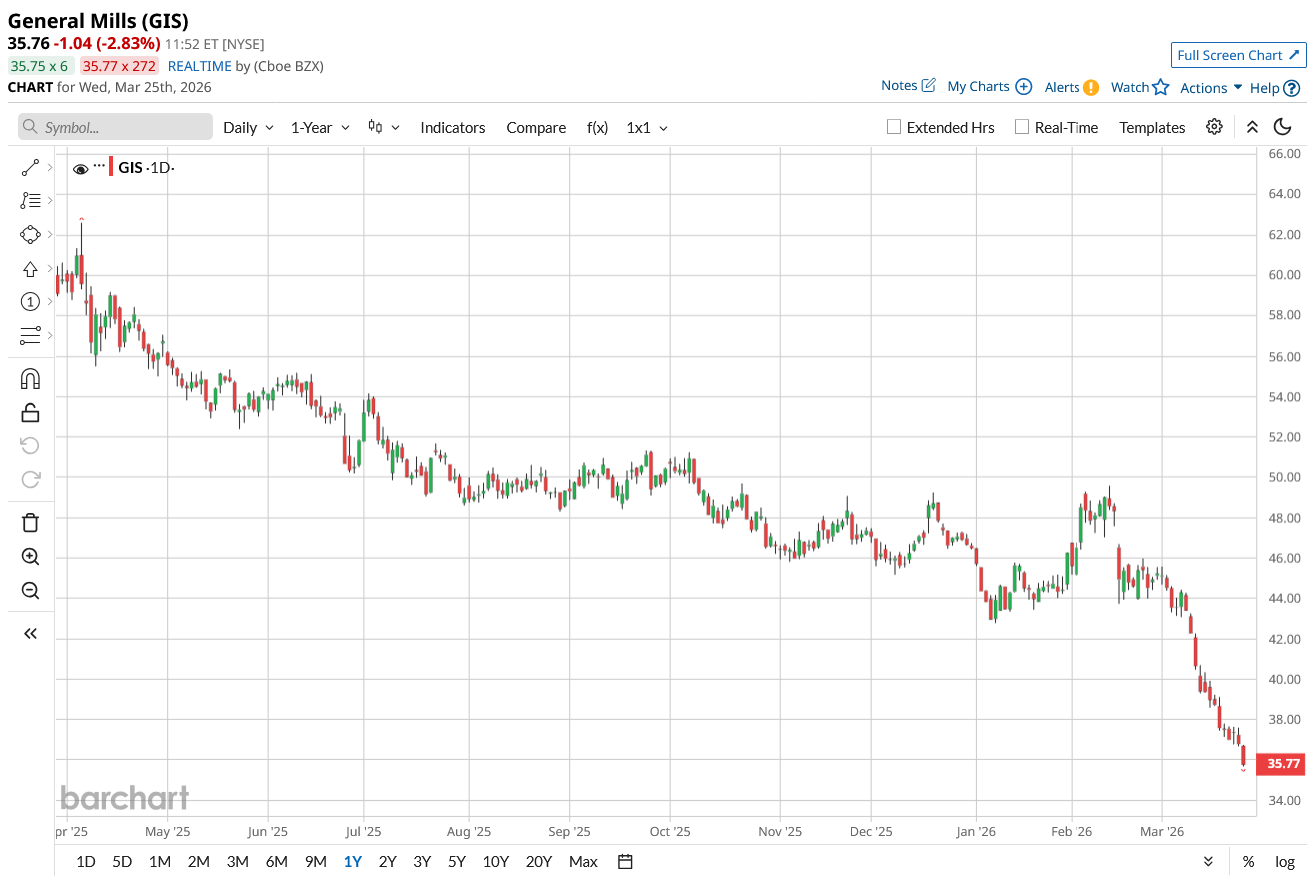This screenshot has width=1308, height=876.
Task: Open the Templates menu
Action: pos(1152,127)
